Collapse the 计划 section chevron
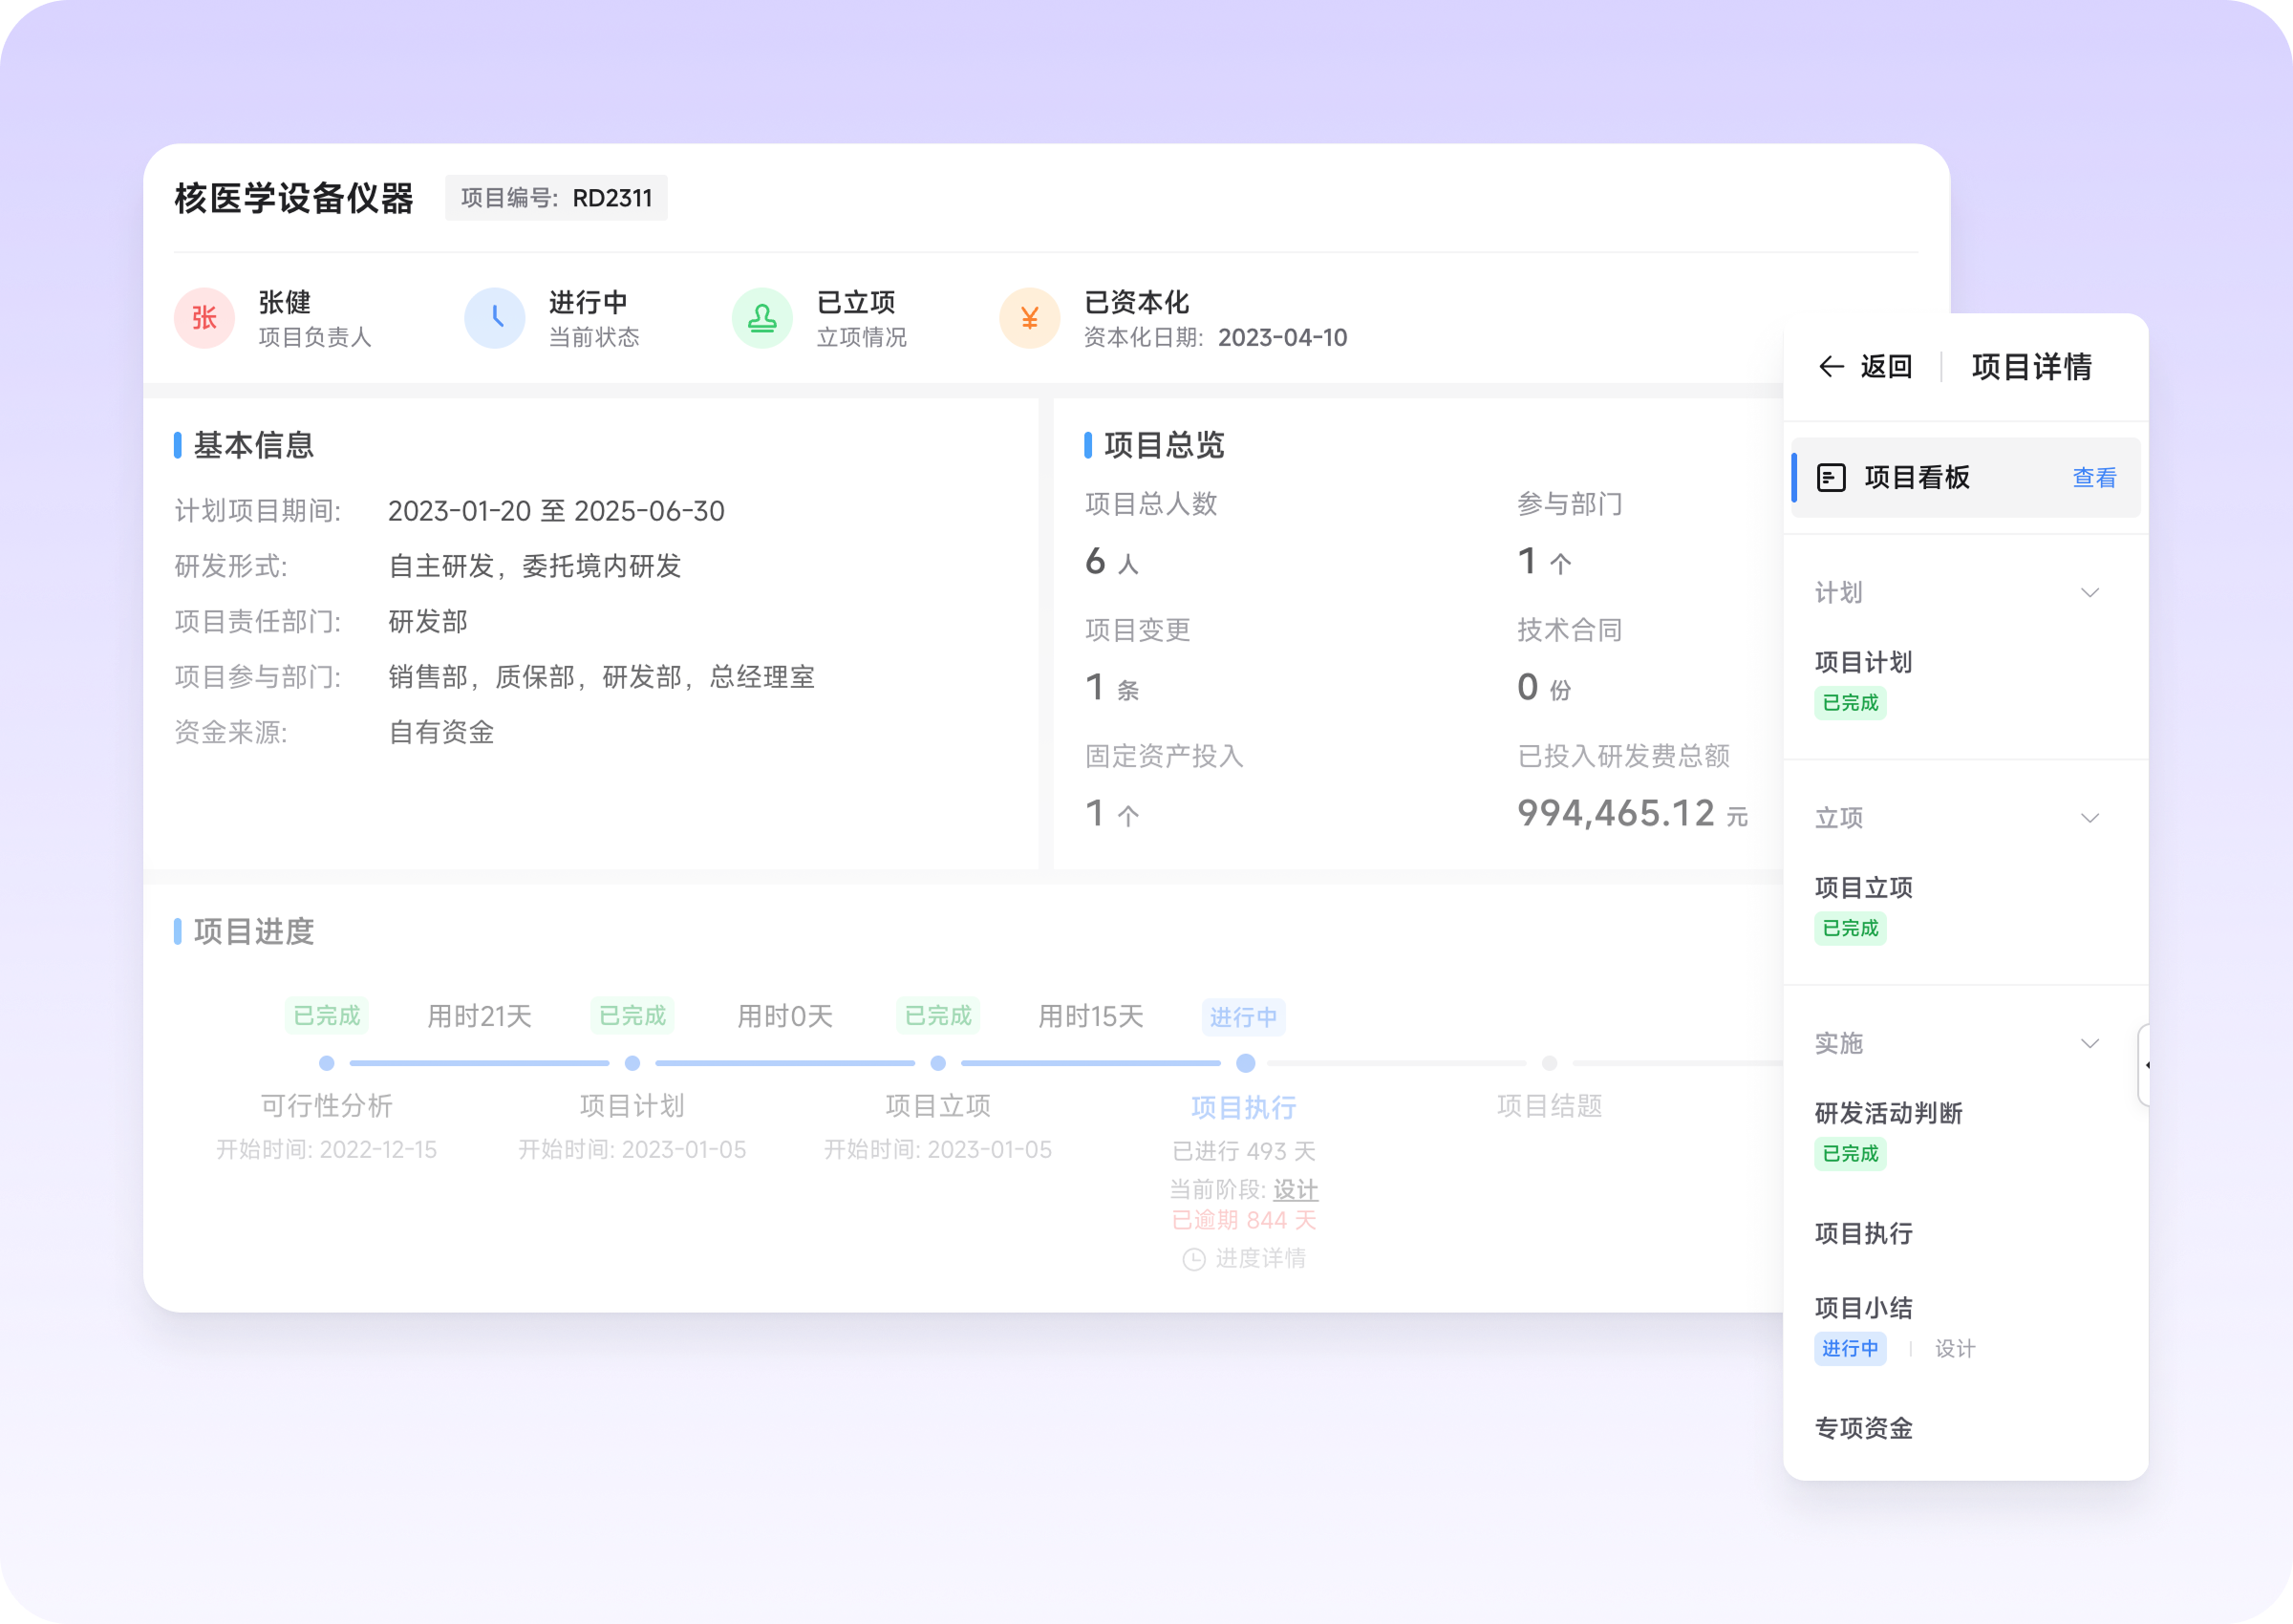 (2089, 593)
